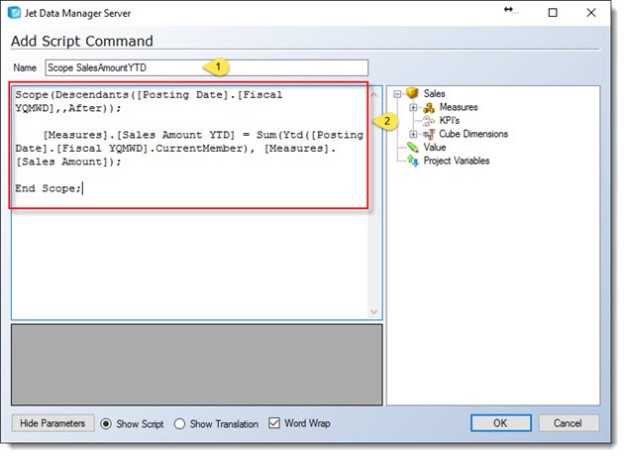Select the Value tree label
The image size is (624, 456).
[x=435, y=148]
